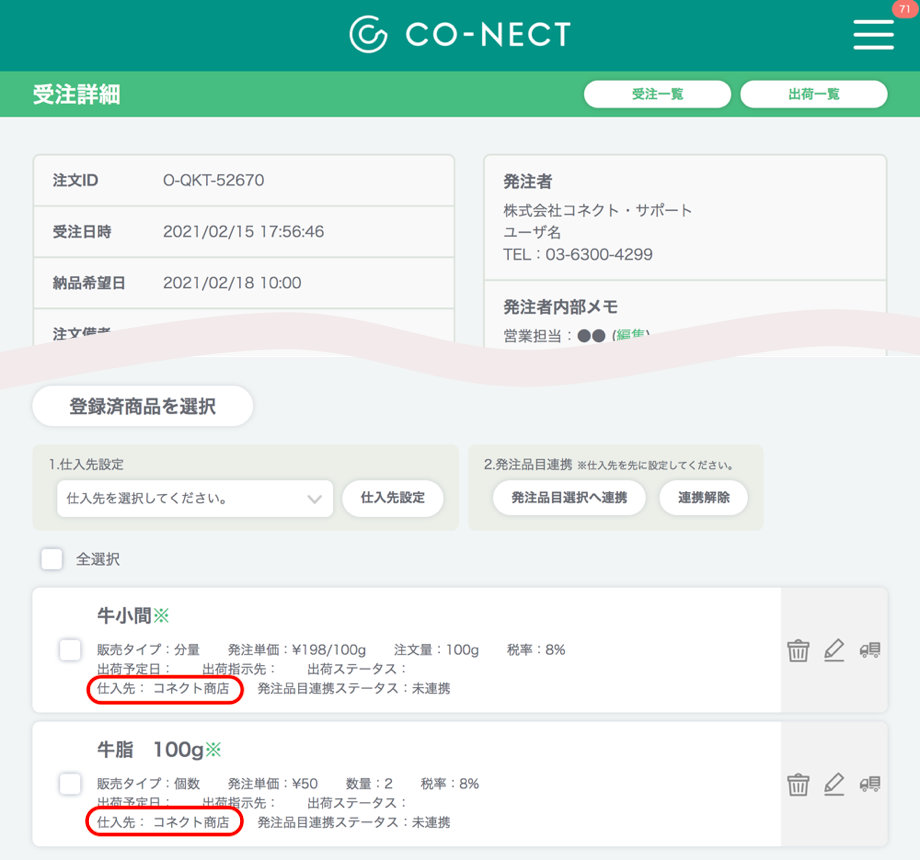
Task: Open the 仕入先を選択してください dropdown
Action: click(195, 498)
